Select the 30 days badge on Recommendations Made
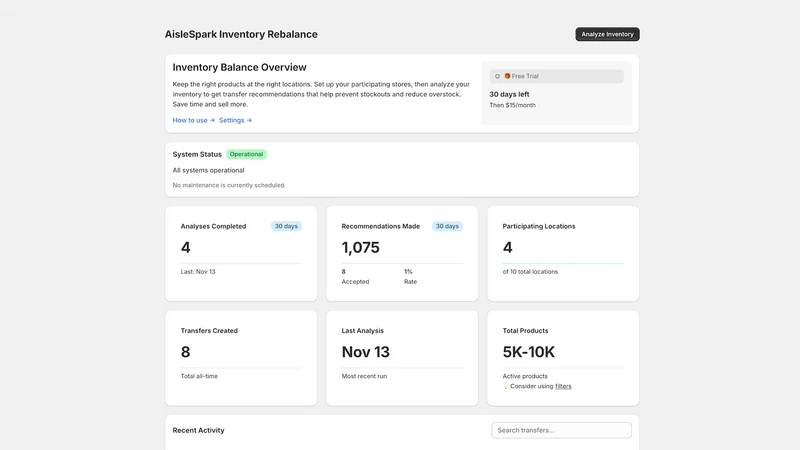800x450 pixels. click(447, 226)
